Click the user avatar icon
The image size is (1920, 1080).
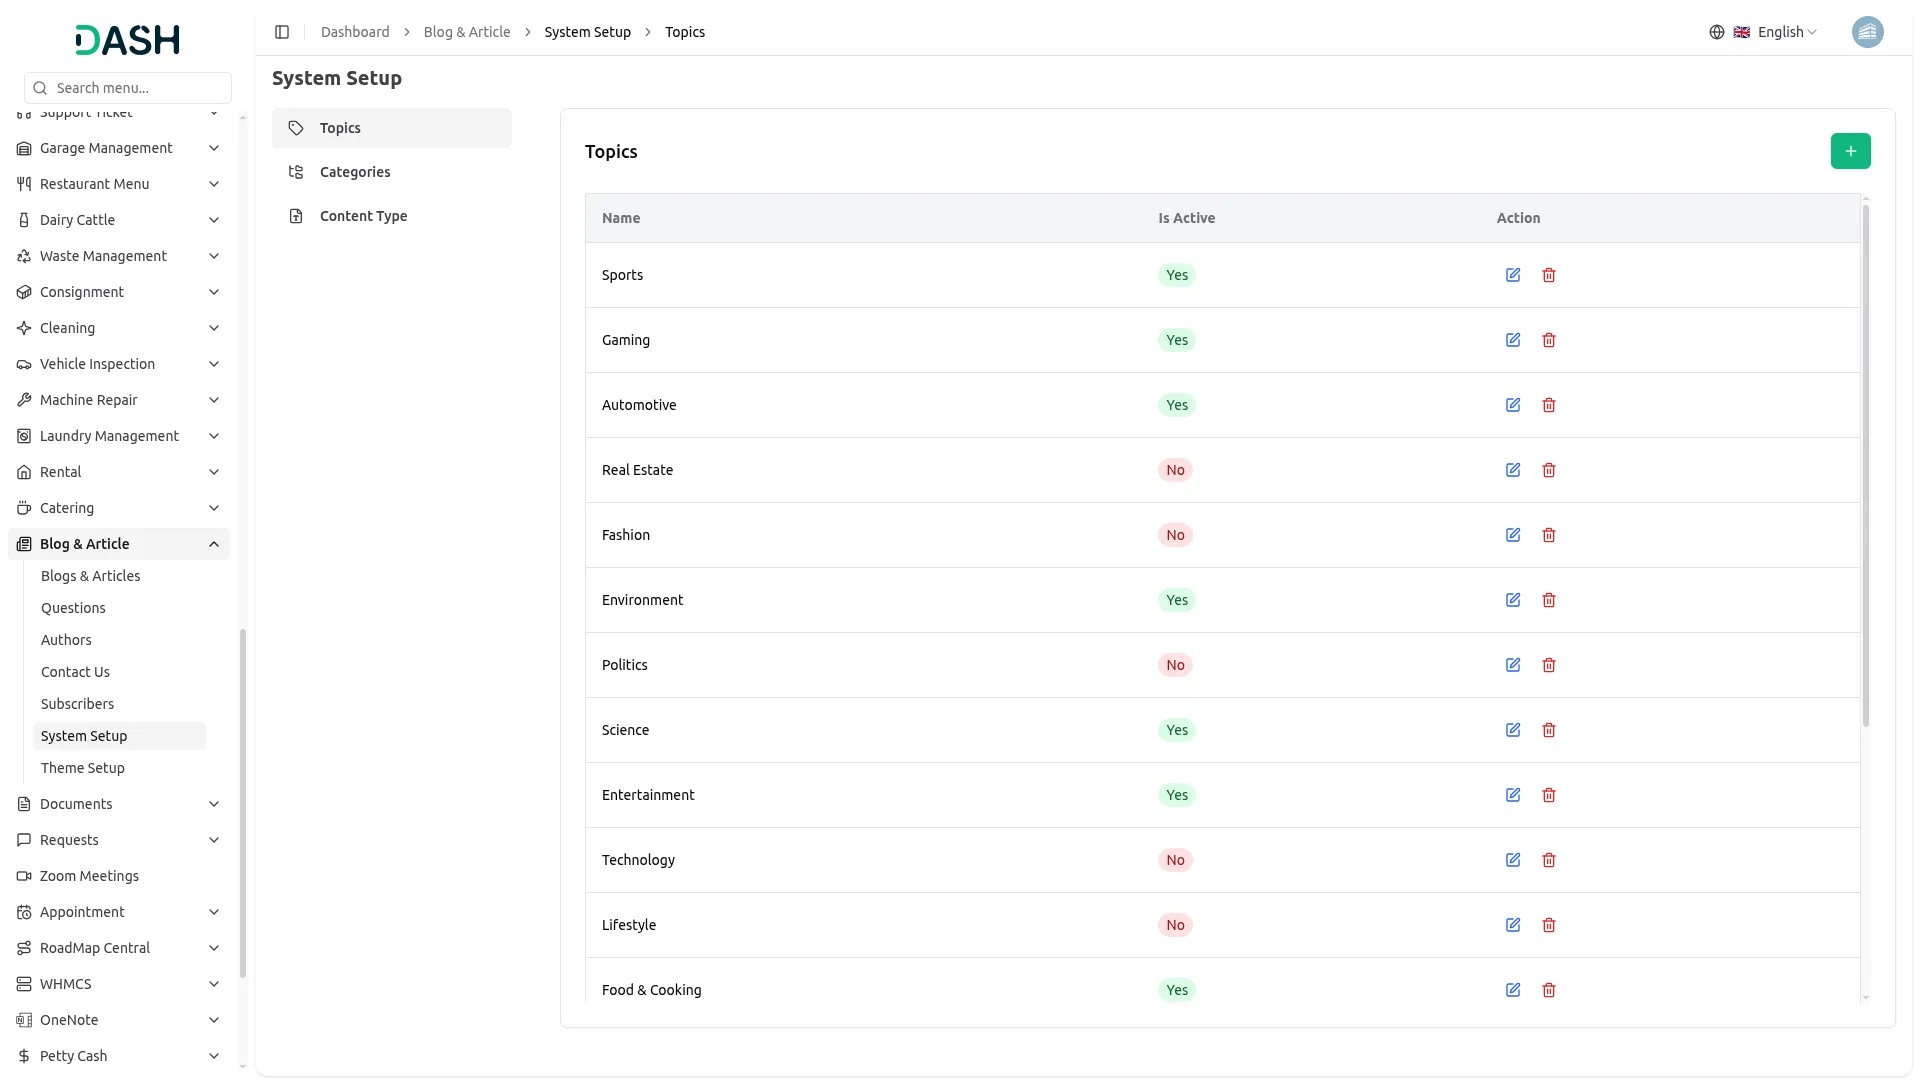[1867, 32]
